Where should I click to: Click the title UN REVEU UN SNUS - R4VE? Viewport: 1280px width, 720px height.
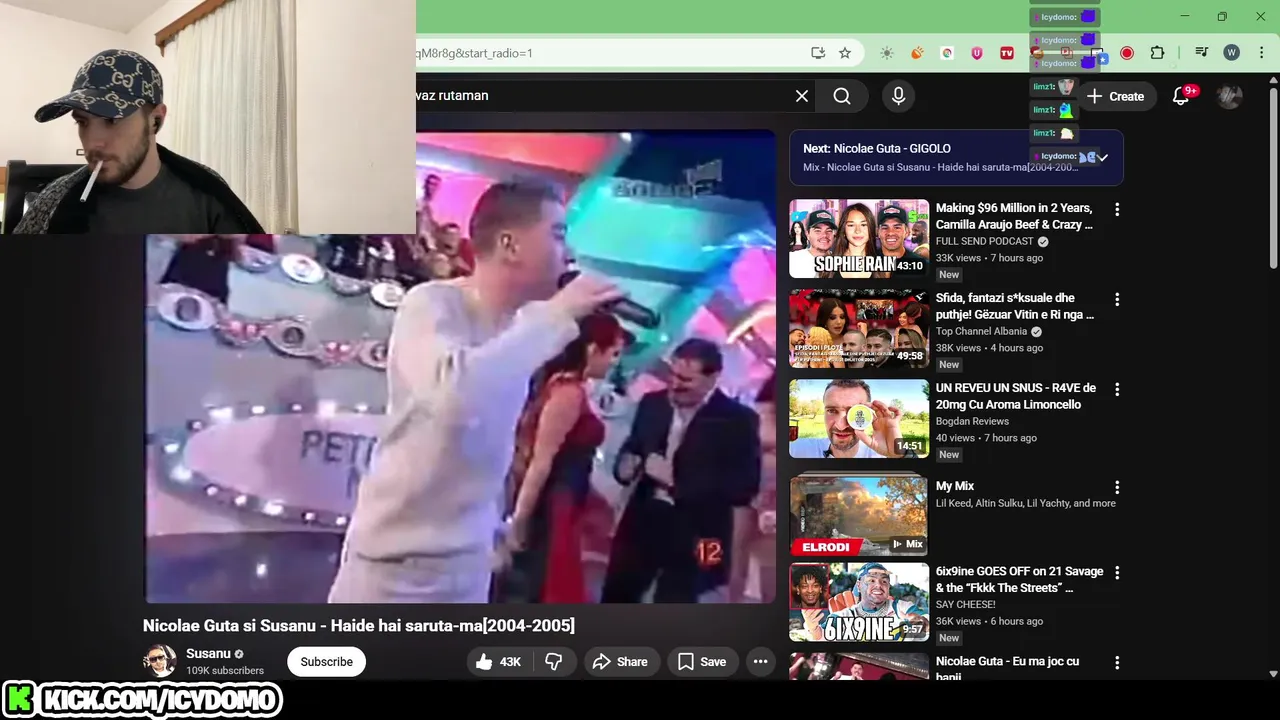pyautogui.click(x=1016, y=396)
